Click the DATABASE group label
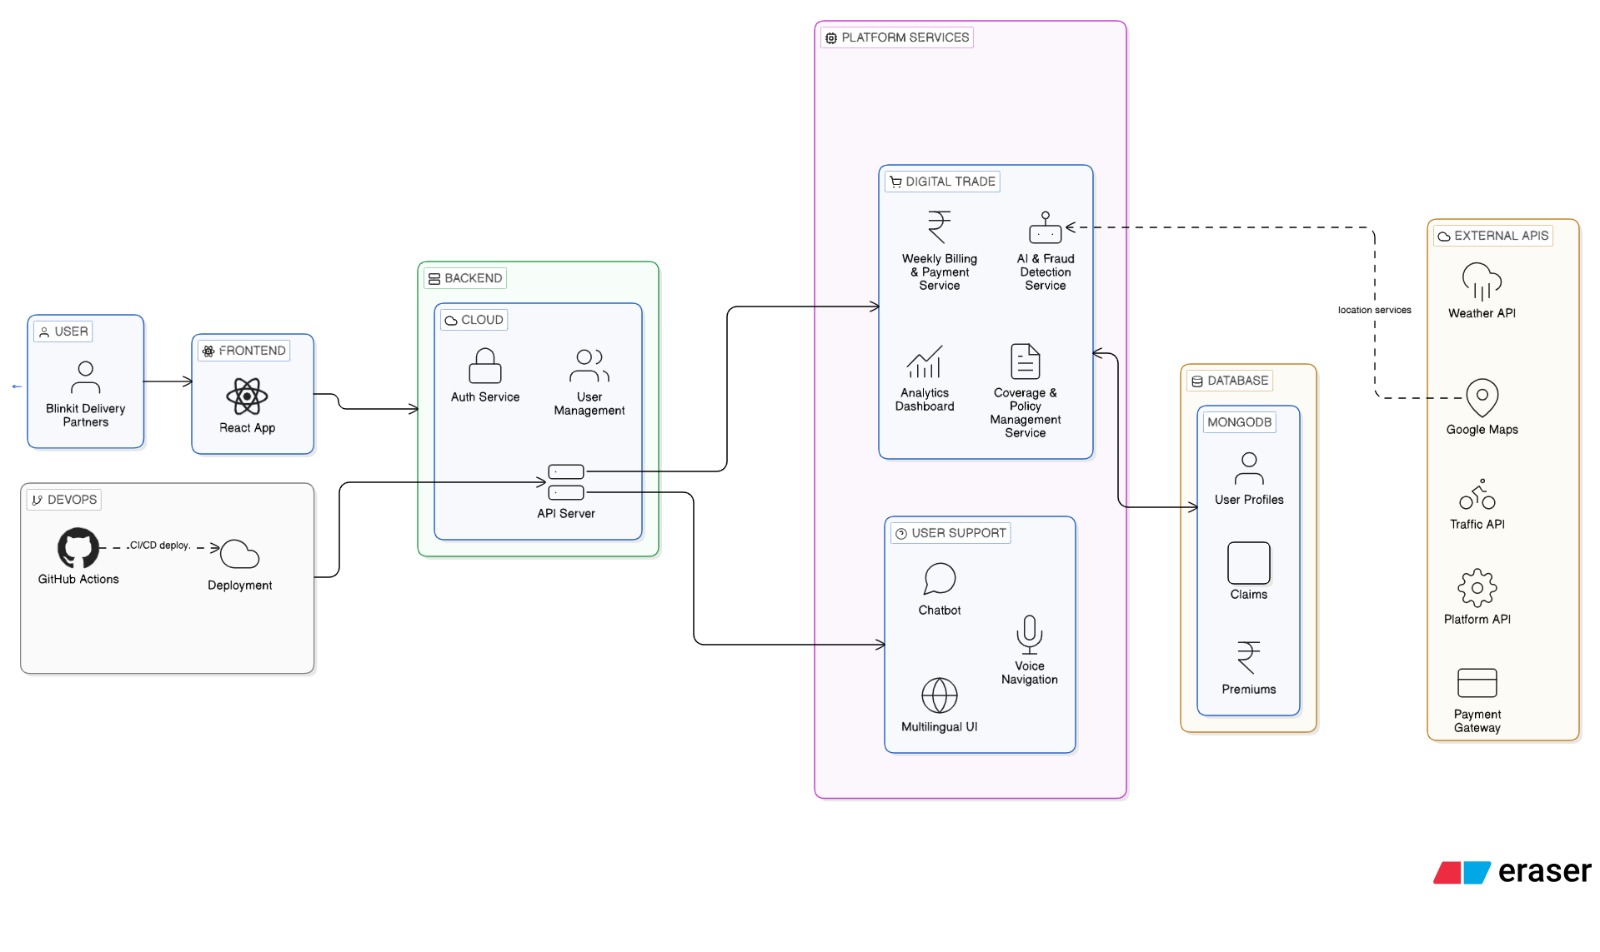The width and height of the screenshot is (1600, 952). point(1230,381)
